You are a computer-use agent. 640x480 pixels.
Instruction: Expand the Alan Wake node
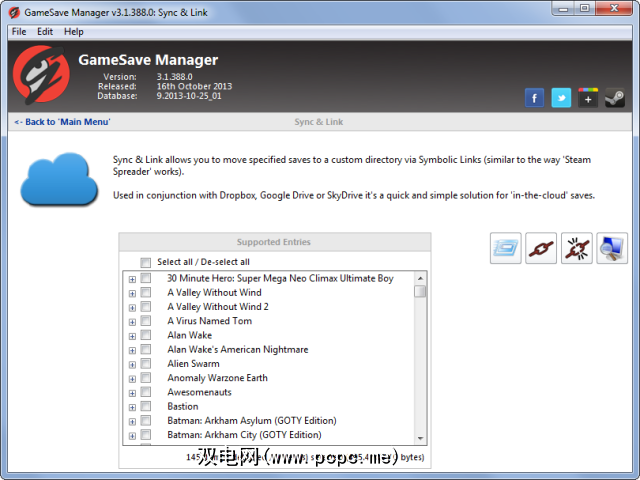tap(132, 336)
